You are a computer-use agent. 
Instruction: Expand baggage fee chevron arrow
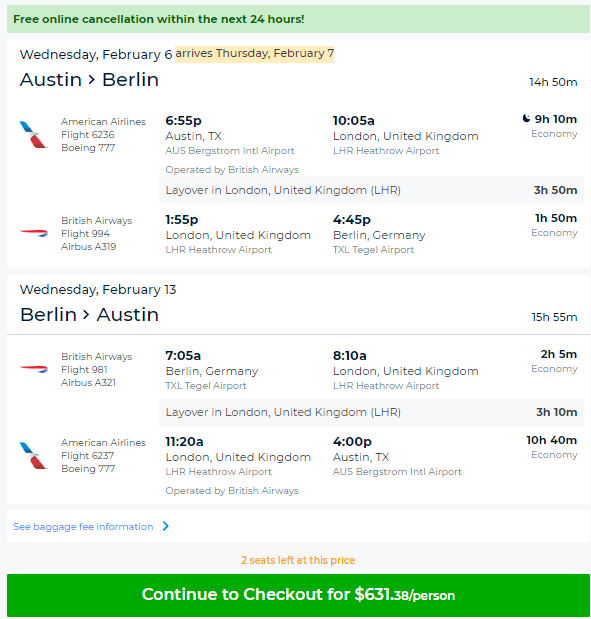166,526
